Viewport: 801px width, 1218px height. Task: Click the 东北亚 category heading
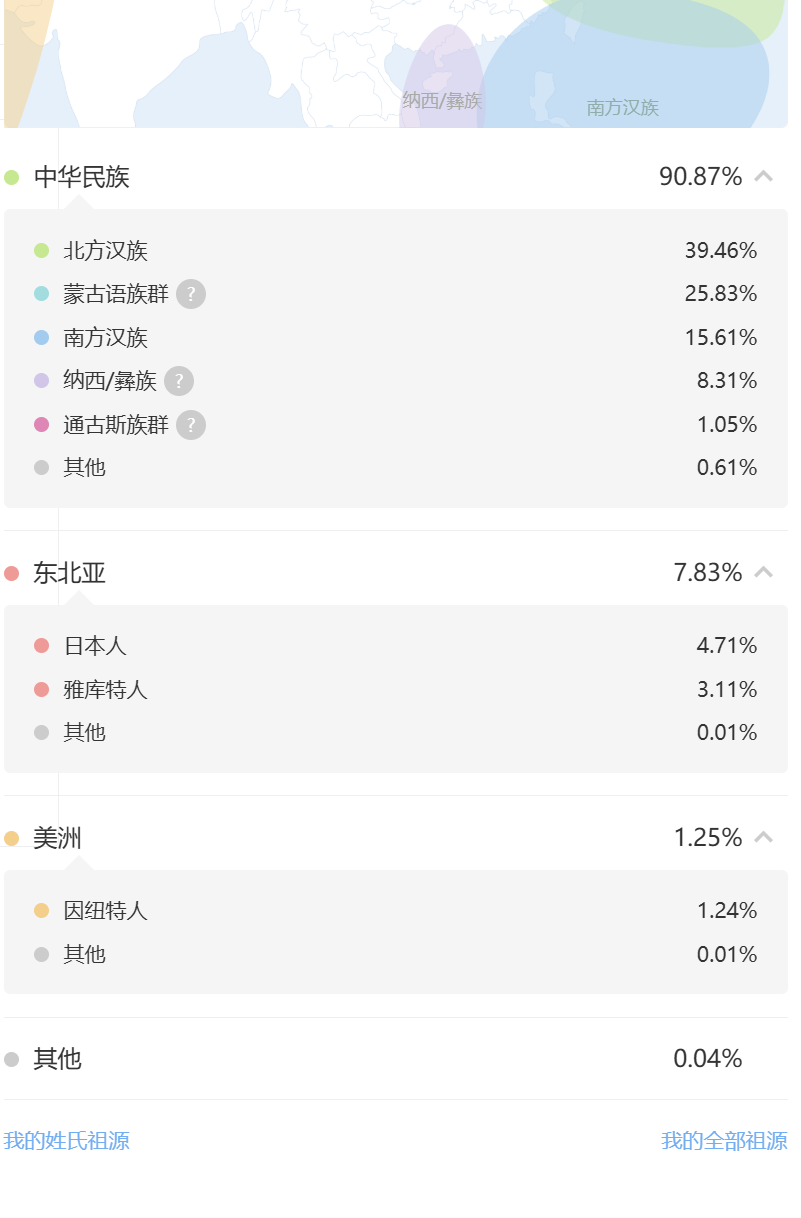(x=69, y=573)
